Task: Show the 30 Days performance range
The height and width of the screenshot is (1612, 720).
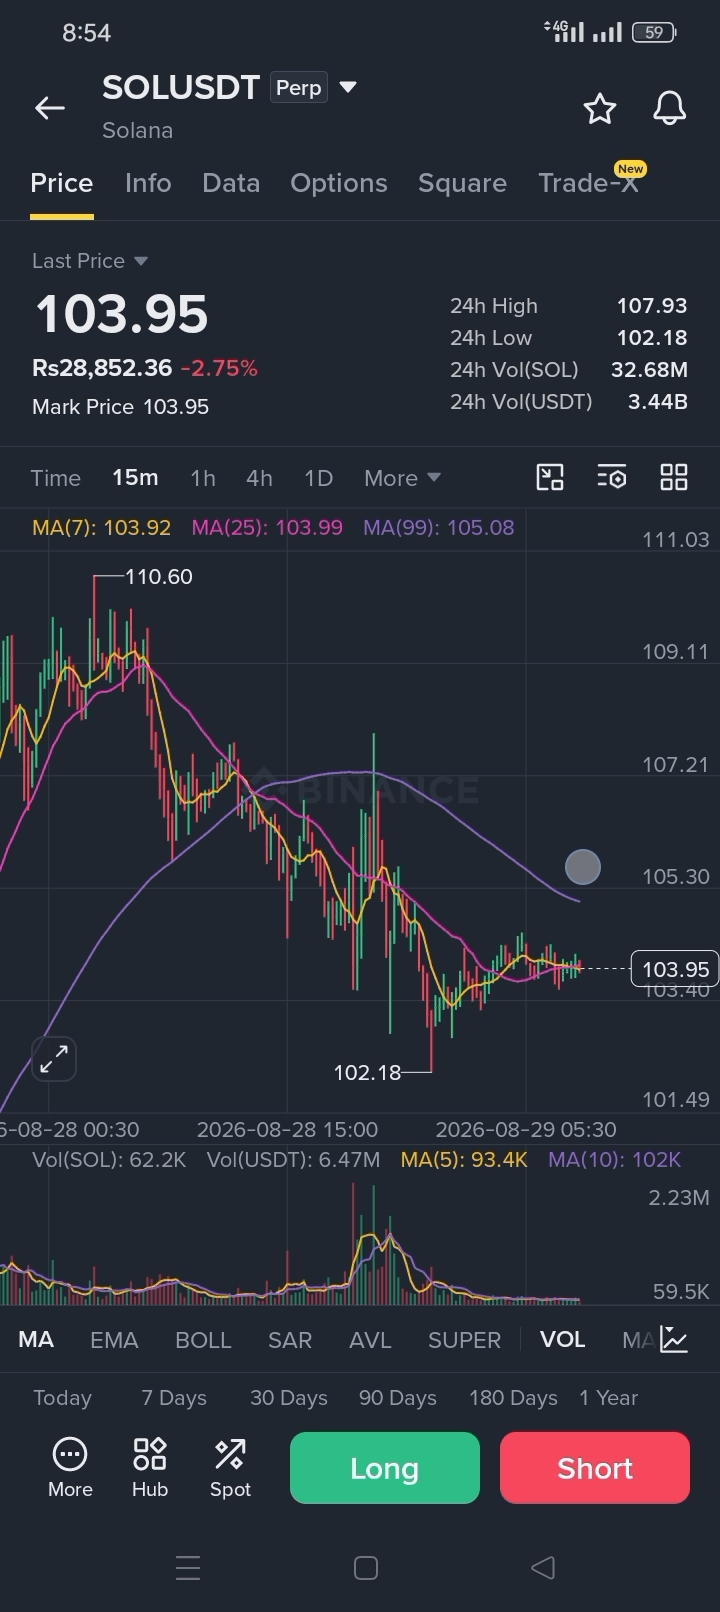Action: [x=289, y=1398]
